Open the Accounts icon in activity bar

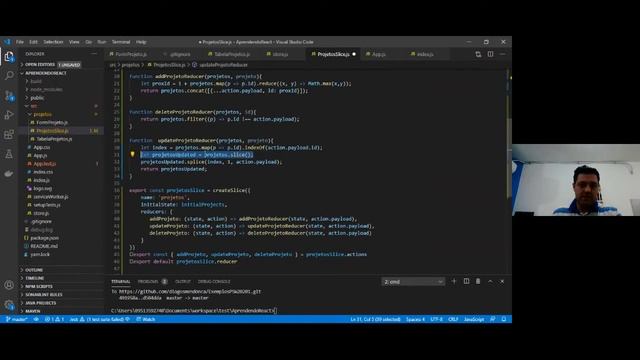point(9,285)
